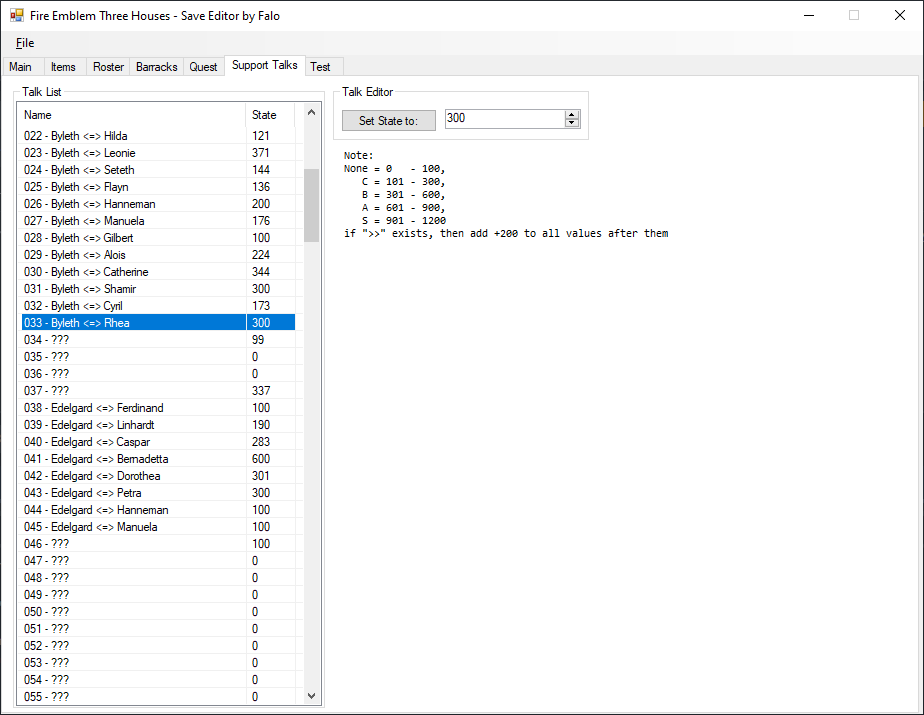The height and width of the screenshot is (715, 924).
Task: Click state value 371 for Leonie
Action: tap(261, 153)
